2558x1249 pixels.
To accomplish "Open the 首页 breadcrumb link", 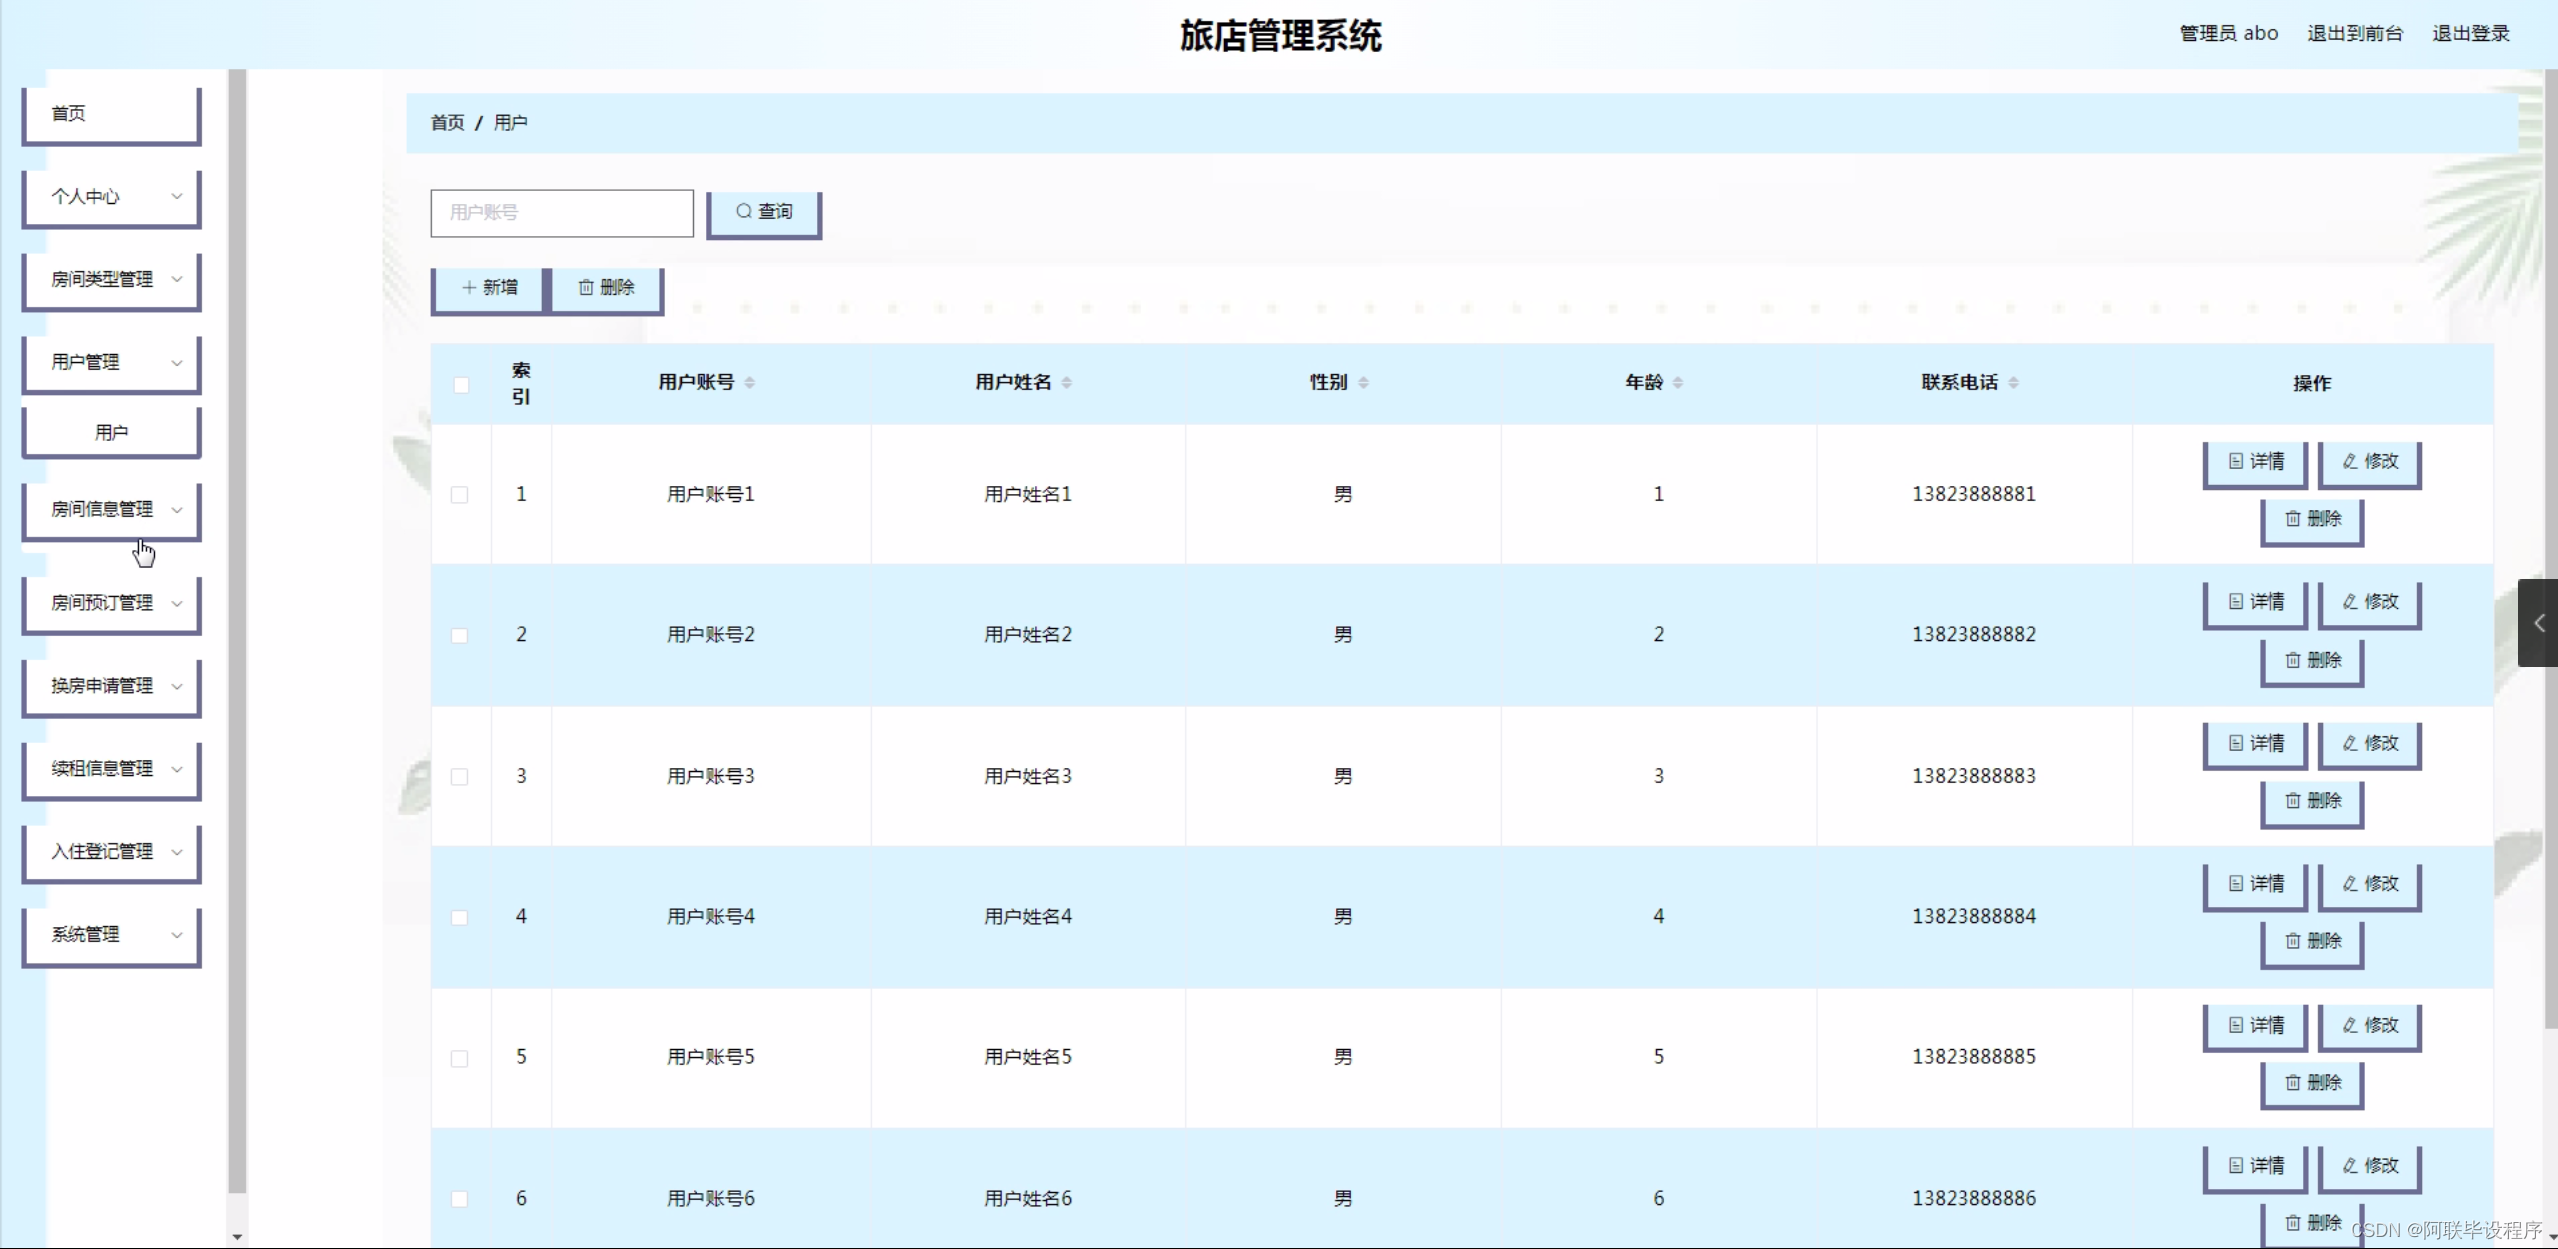I will pyautogui.click(x=447, y=122).
